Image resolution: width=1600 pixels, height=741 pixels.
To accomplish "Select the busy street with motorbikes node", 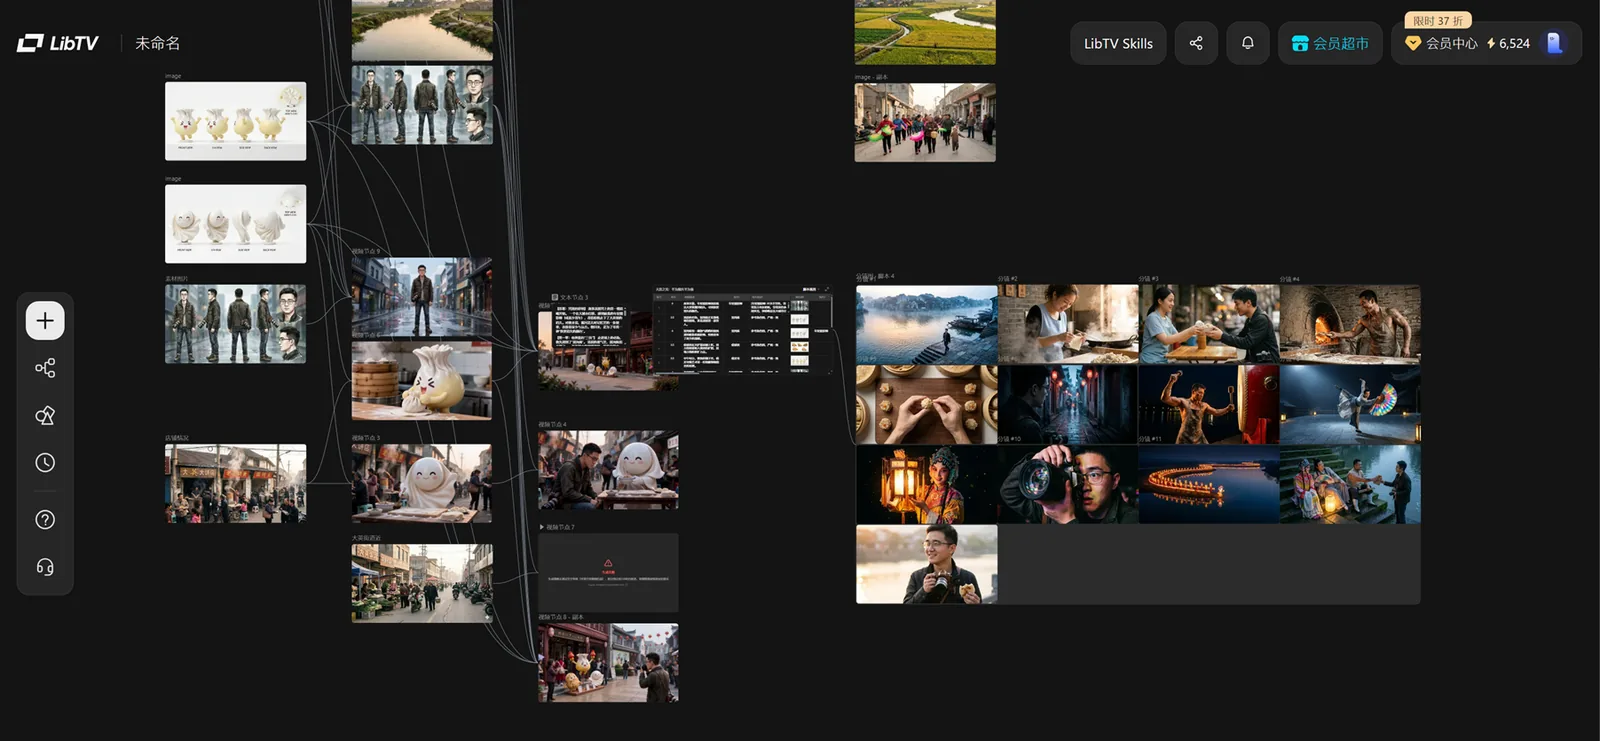I will coord(422,584).
